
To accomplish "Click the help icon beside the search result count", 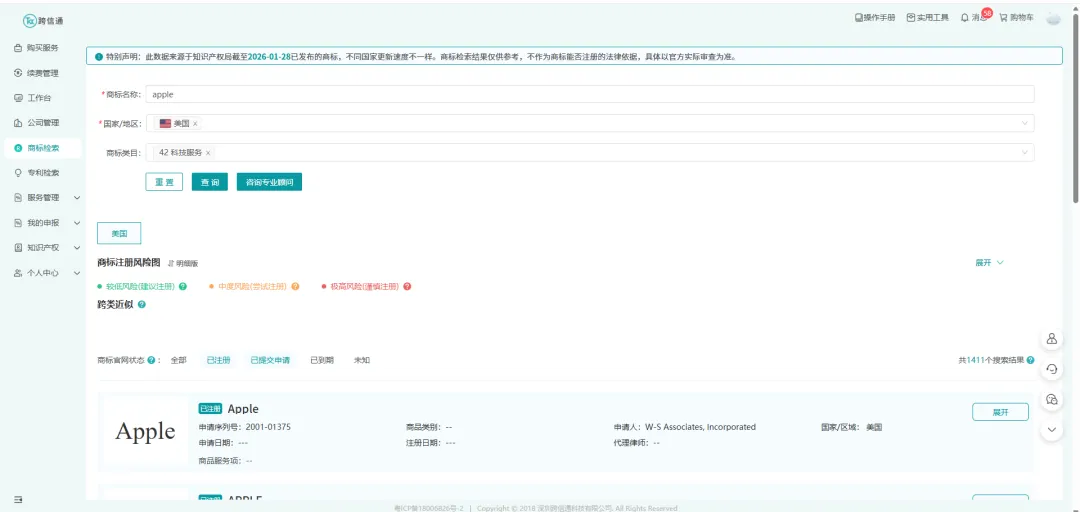I will pos(1030,360).
